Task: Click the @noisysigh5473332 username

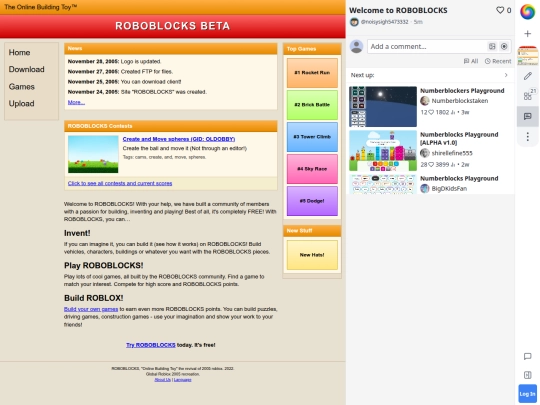Action: 384,22
